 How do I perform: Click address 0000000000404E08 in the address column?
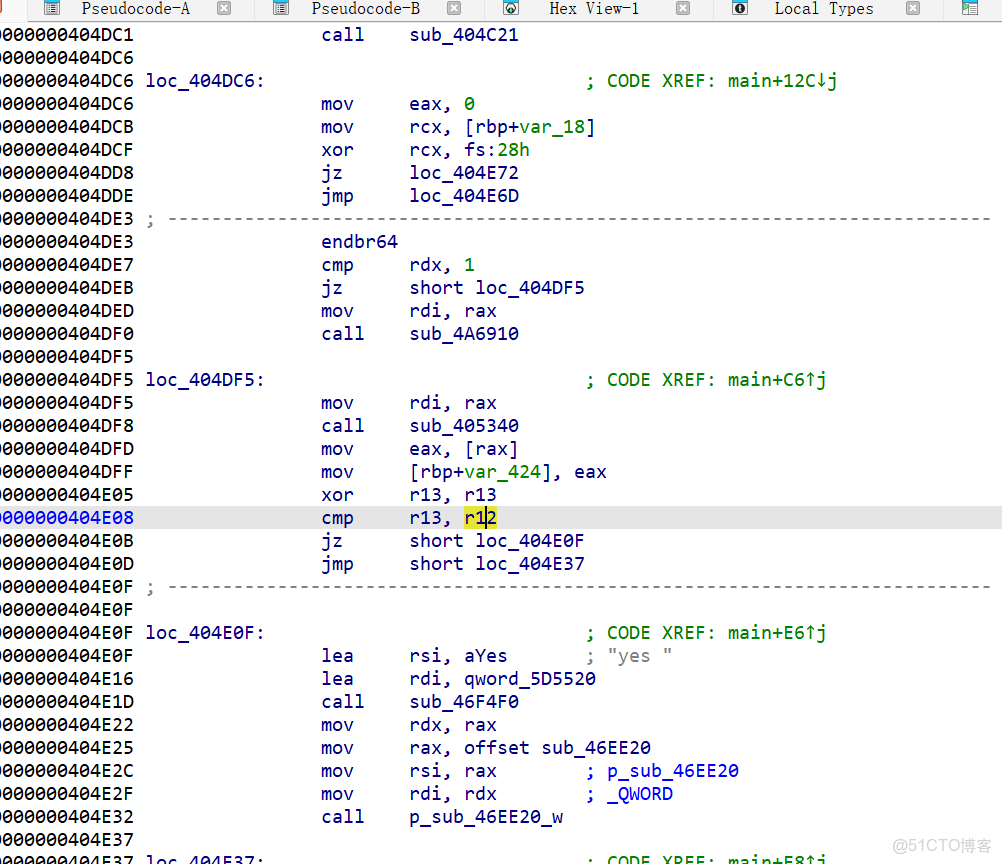[67, 517]
